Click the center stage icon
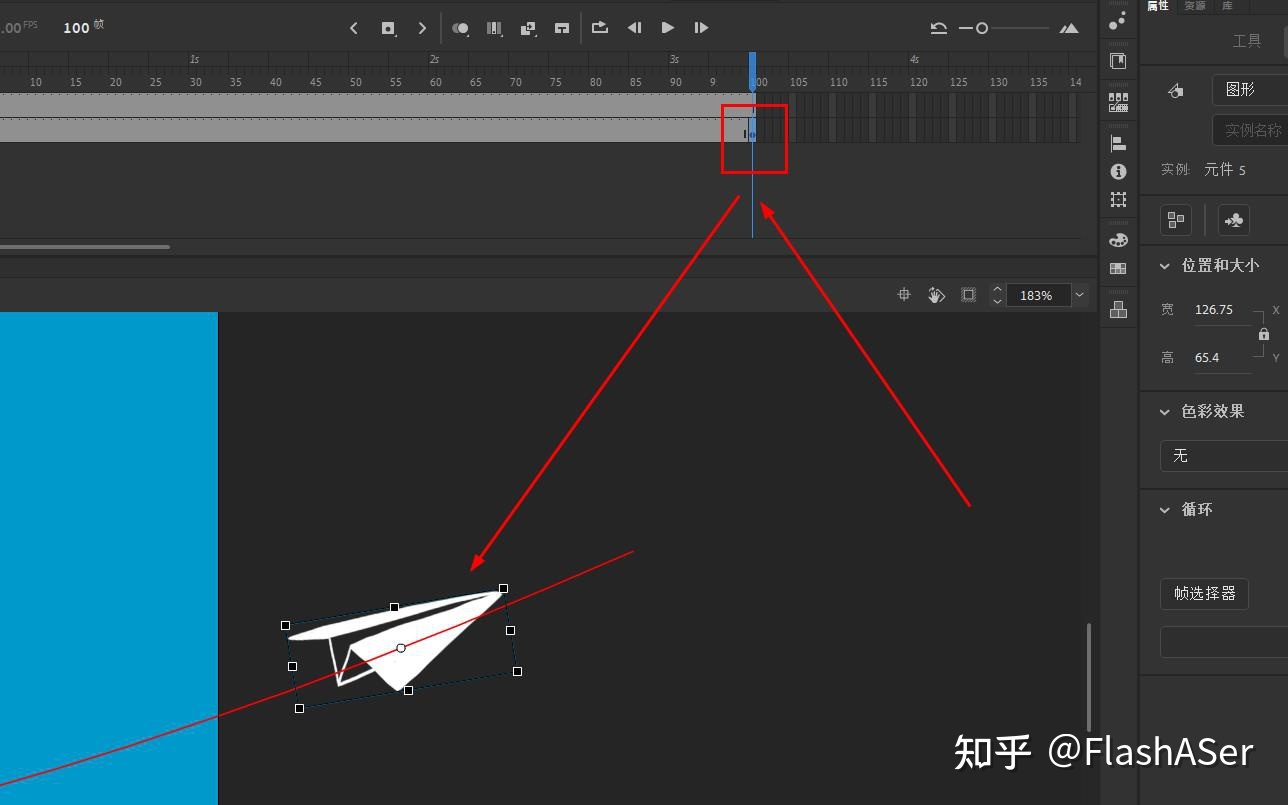 [904, 295]
